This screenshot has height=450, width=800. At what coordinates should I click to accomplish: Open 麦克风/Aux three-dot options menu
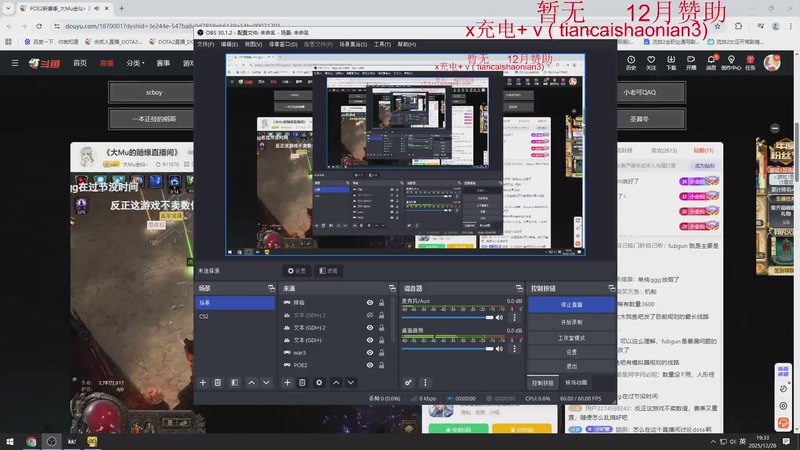coord(514,317)
